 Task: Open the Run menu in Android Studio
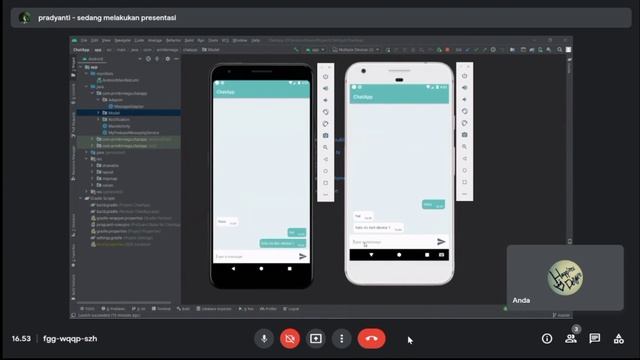pos(201,40)
